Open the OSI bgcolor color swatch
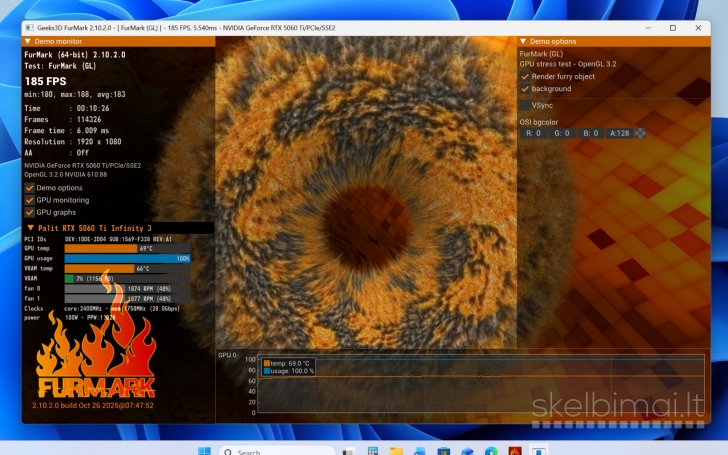 pyautogui.click(x=640, y=133)
